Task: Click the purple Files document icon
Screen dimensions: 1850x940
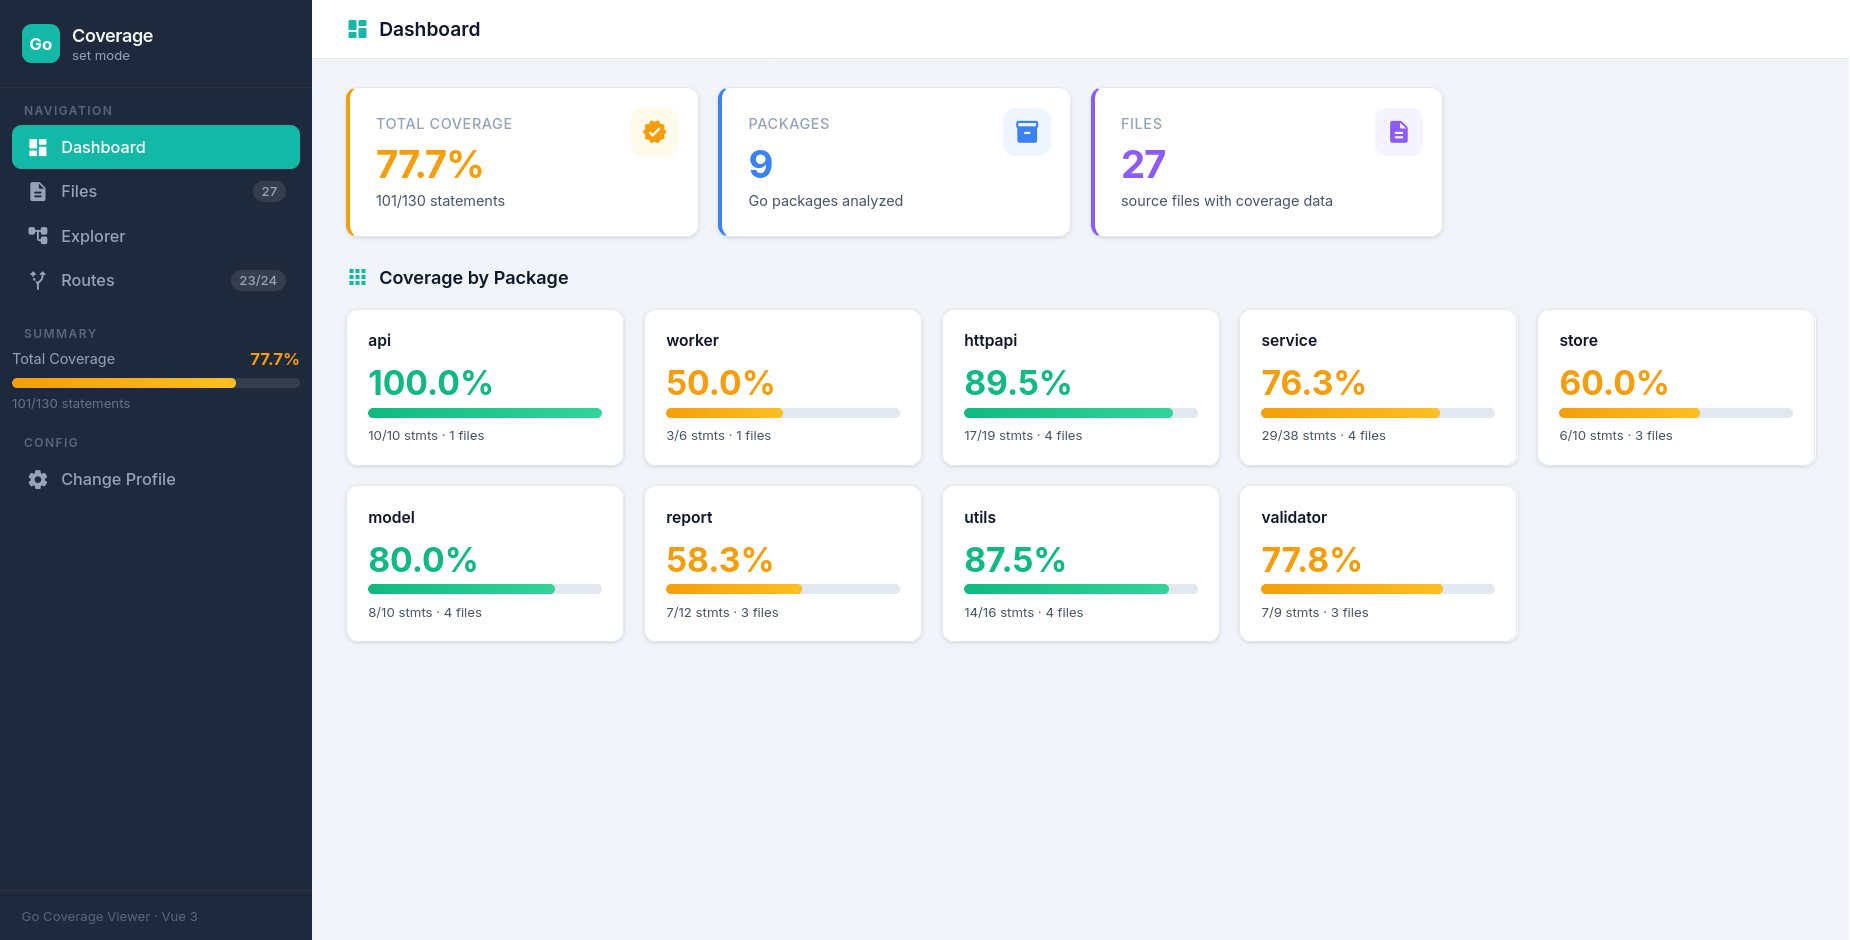Action: [x=1399, y=132]
